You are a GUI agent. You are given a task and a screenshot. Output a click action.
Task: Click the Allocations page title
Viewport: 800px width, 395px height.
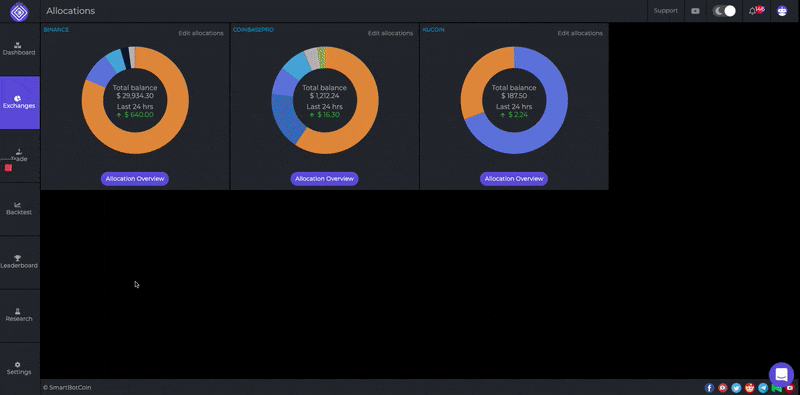[70, 11]
